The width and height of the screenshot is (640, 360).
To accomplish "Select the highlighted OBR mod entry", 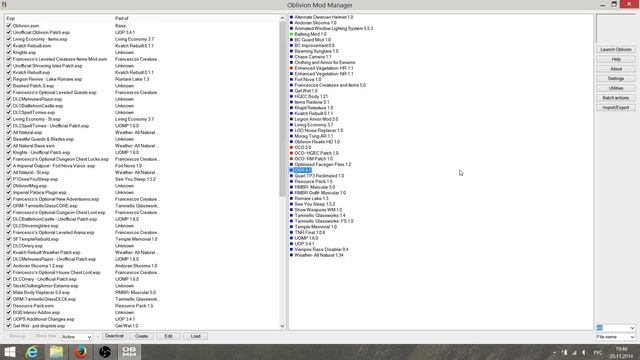I will [302, 170].
